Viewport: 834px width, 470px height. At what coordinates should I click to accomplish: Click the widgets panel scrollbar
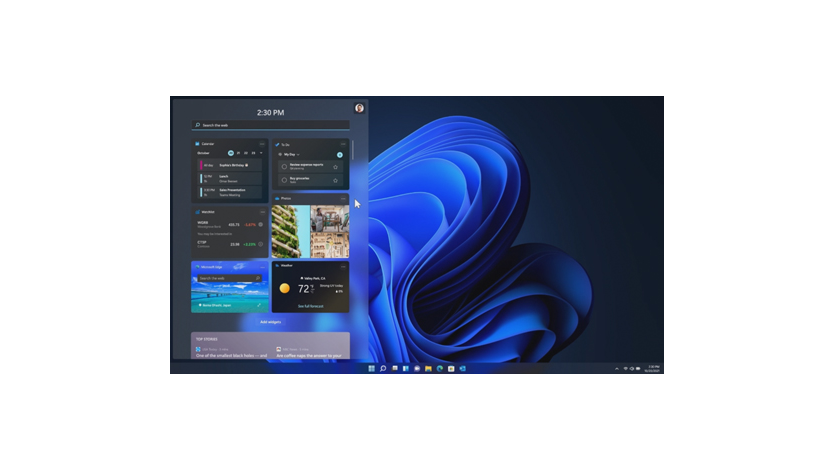[x=353, y=149]
